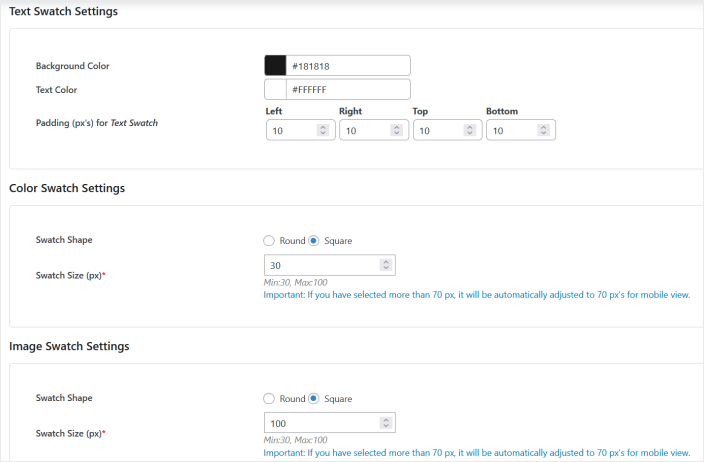The width and height of the screenshot is (704, 462).
Task: Click the Top padding spinner arrows
Action: [x=470, y=130]
